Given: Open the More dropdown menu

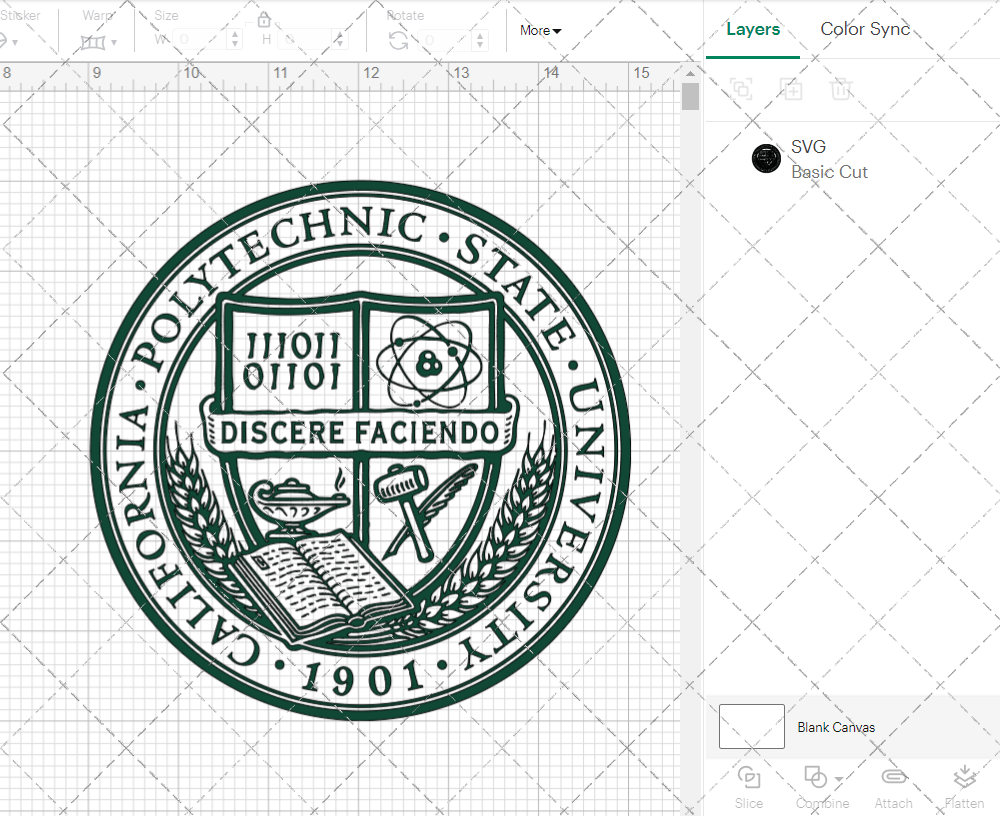Looking at the screenshot, I should click(539, 31).
